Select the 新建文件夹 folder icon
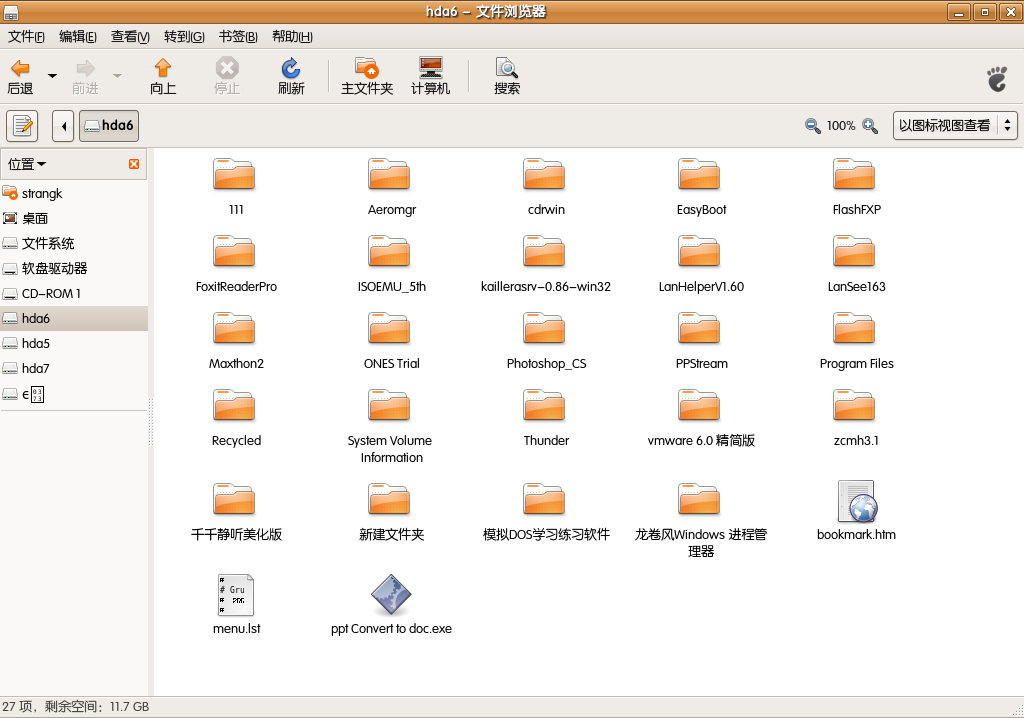 click(x=389, y=500)
